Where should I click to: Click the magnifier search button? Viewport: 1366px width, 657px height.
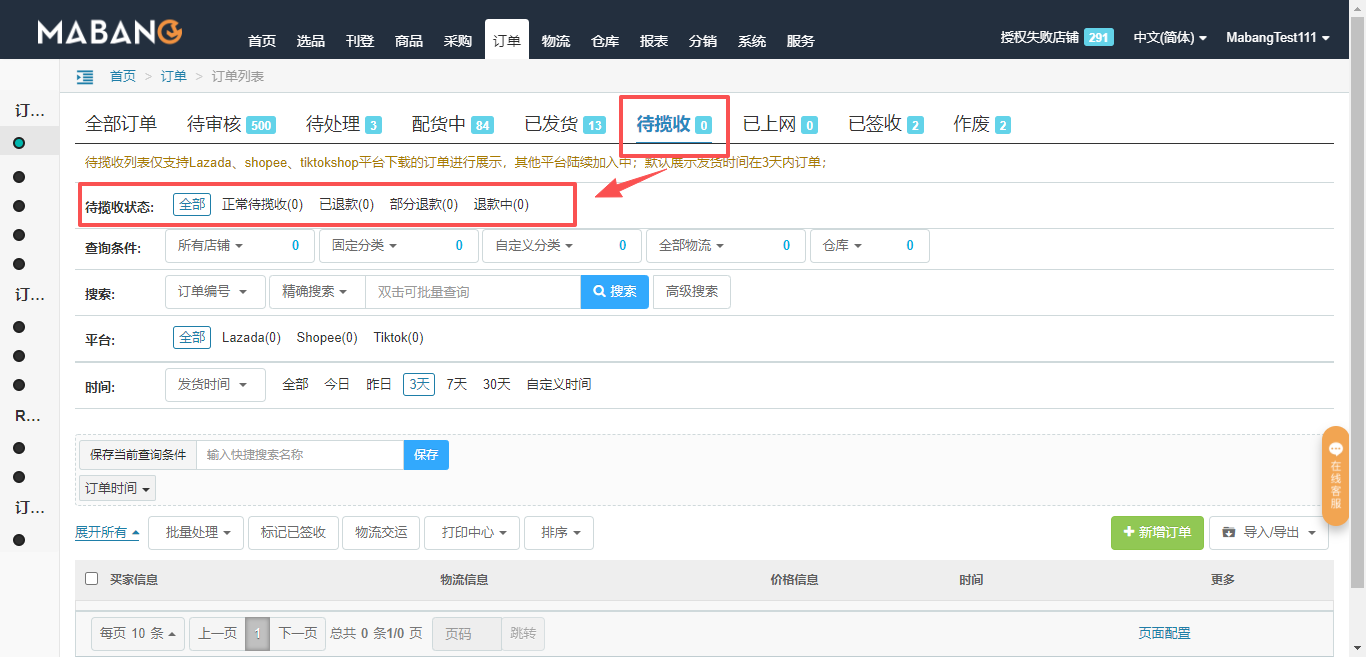614,292
